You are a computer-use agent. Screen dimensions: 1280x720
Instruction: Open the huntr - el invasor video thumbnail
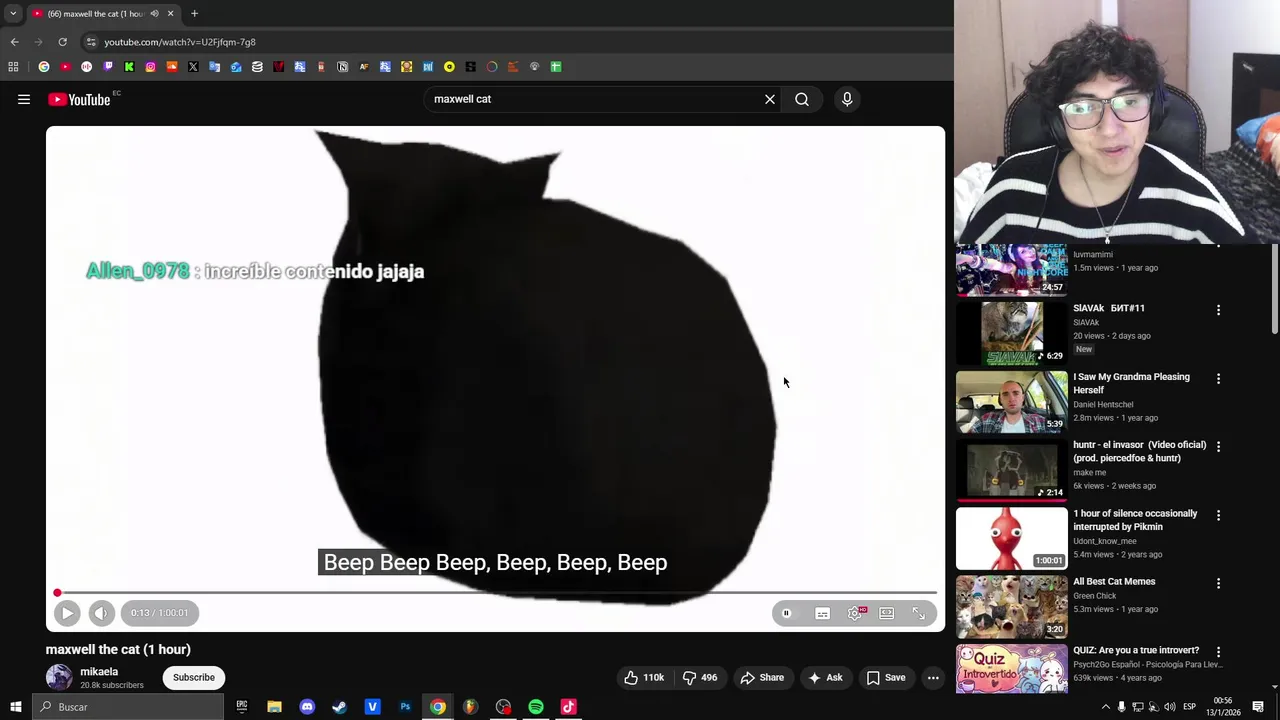tap(1012, 469)
